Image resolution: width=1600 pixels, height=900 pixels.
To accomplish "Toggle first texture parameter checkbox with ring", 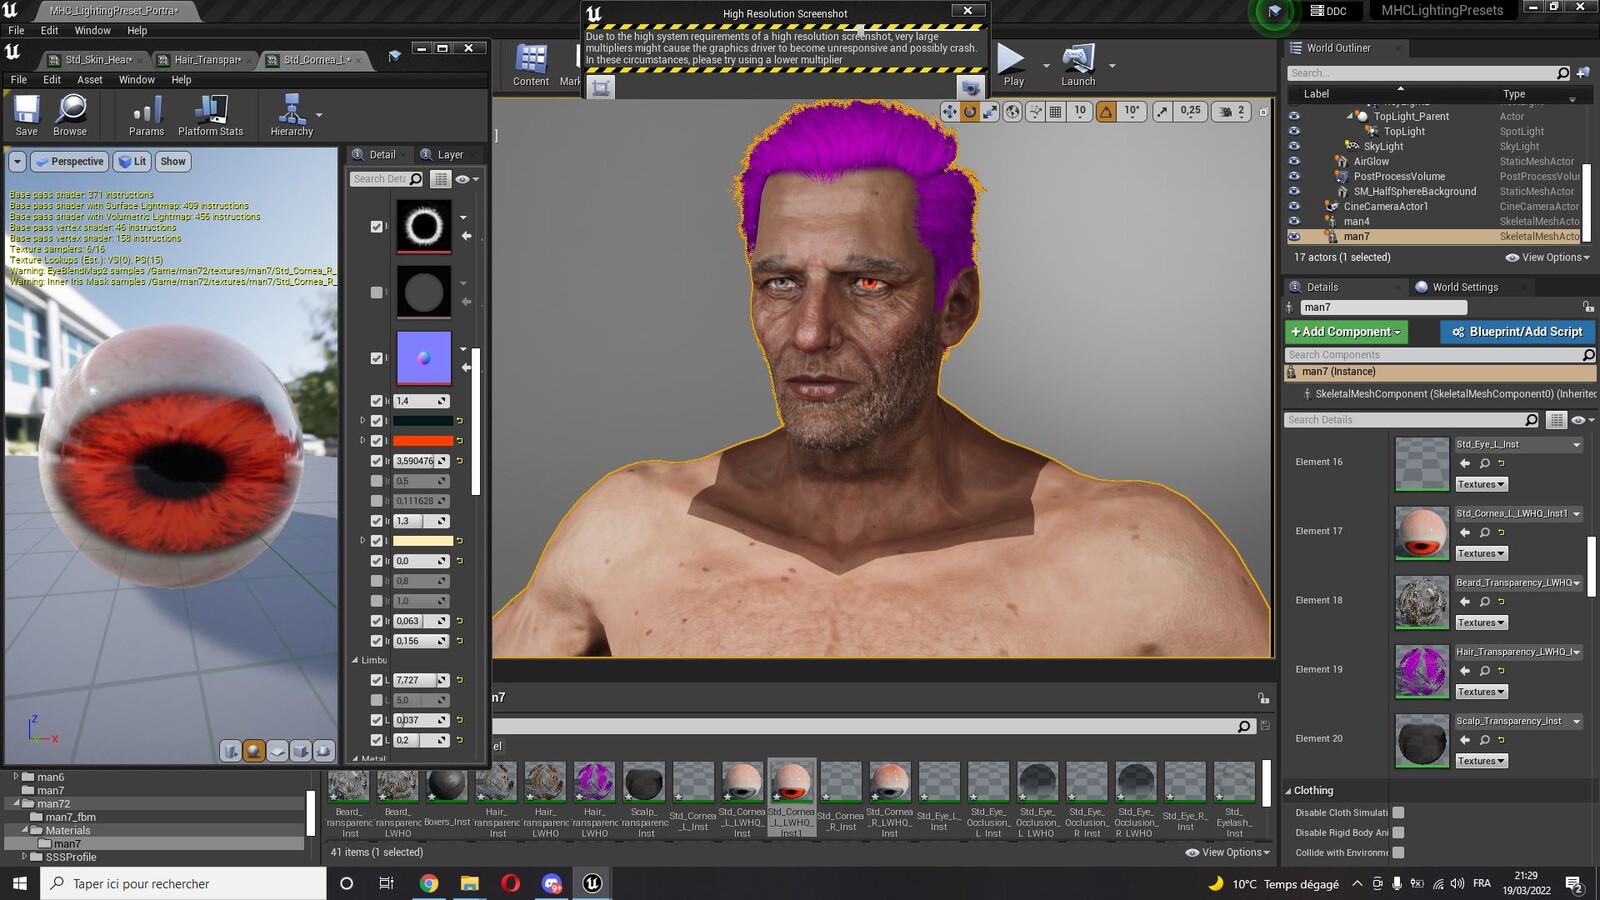I will click(x=377, y=227).
